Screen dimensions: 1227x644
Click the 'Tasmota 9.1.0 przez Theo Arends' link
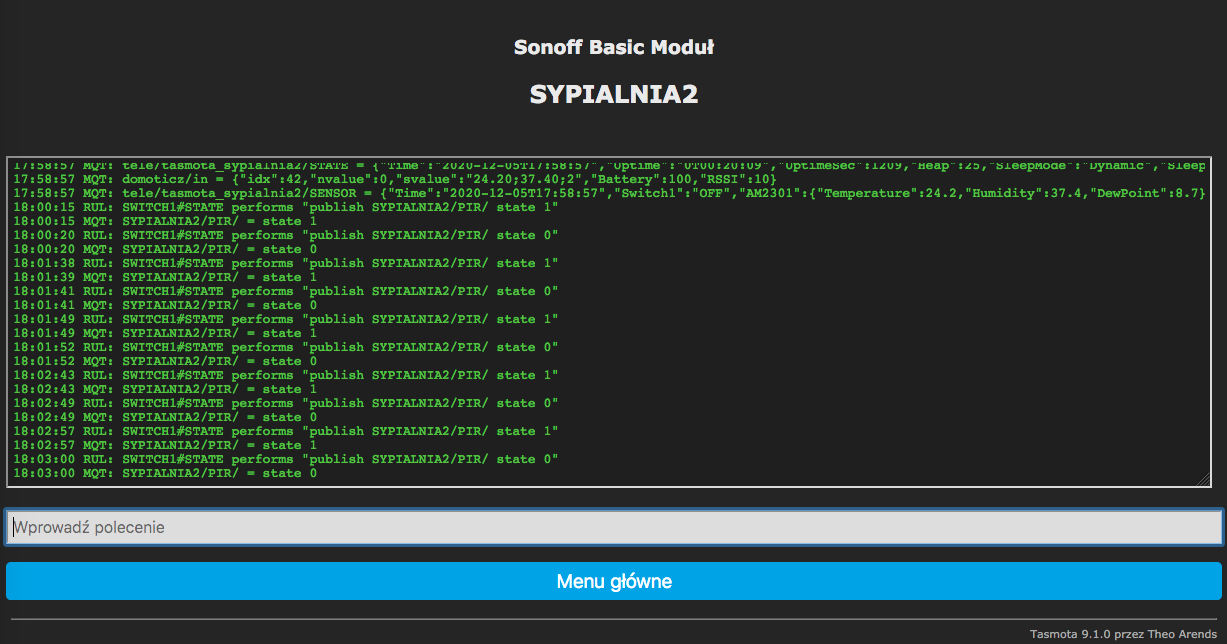click(x=1125, y=634)
